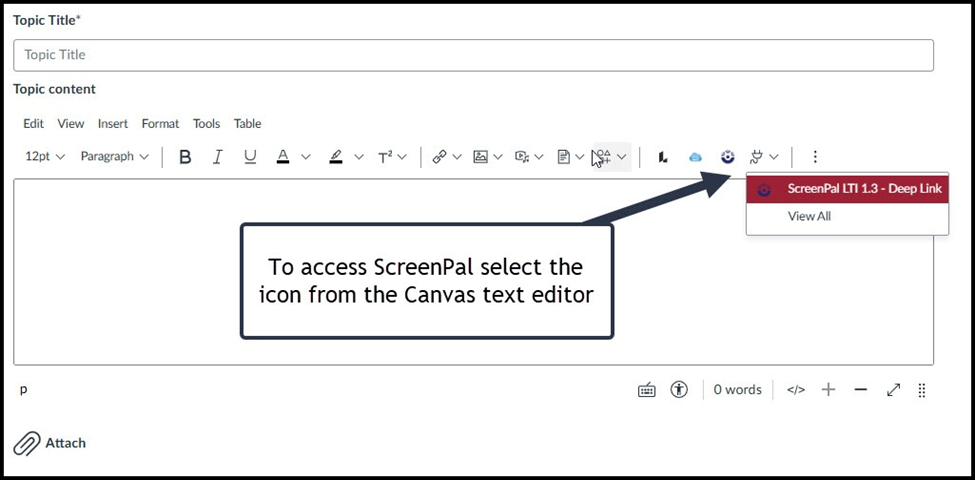
Task: Toggle underline formatting
Action: click(x=250, y=157)
